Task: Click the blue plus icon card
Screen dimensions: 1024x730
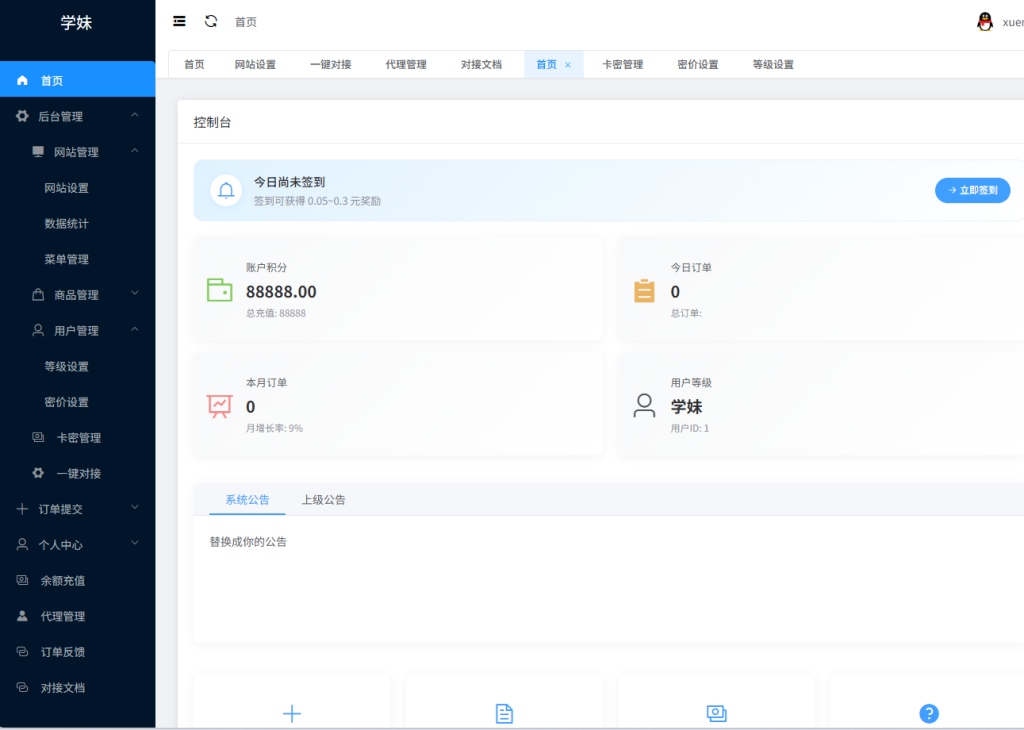Action: click(292, 713)
